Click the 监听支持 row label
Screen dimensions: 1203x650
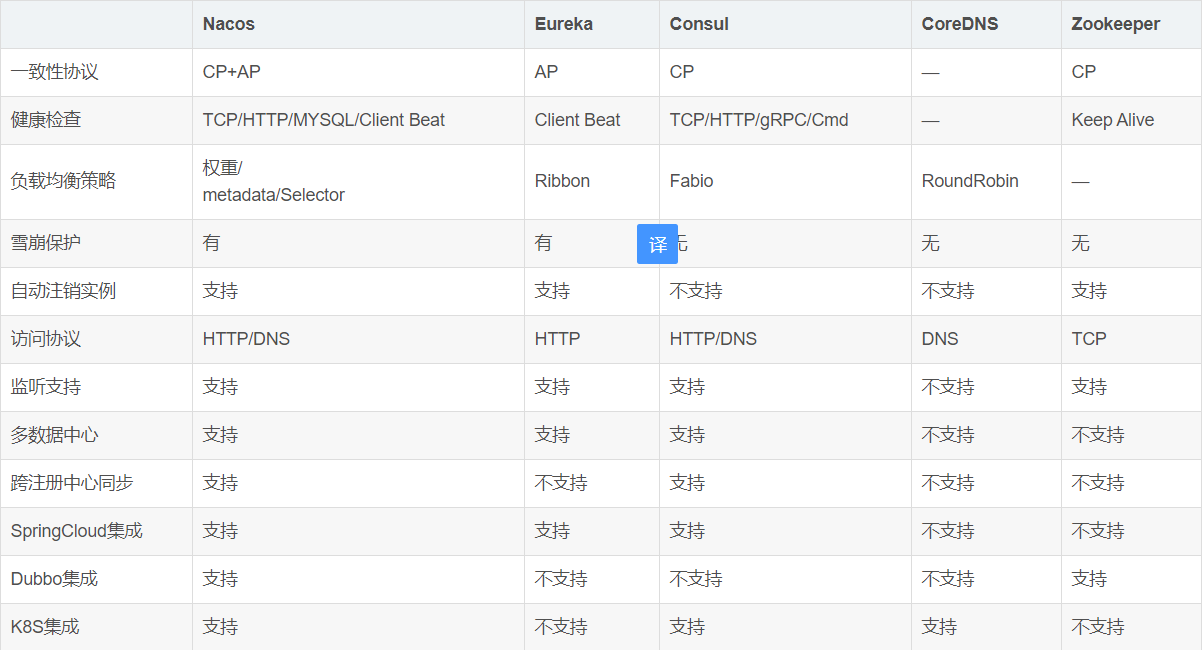coord(46,387)
